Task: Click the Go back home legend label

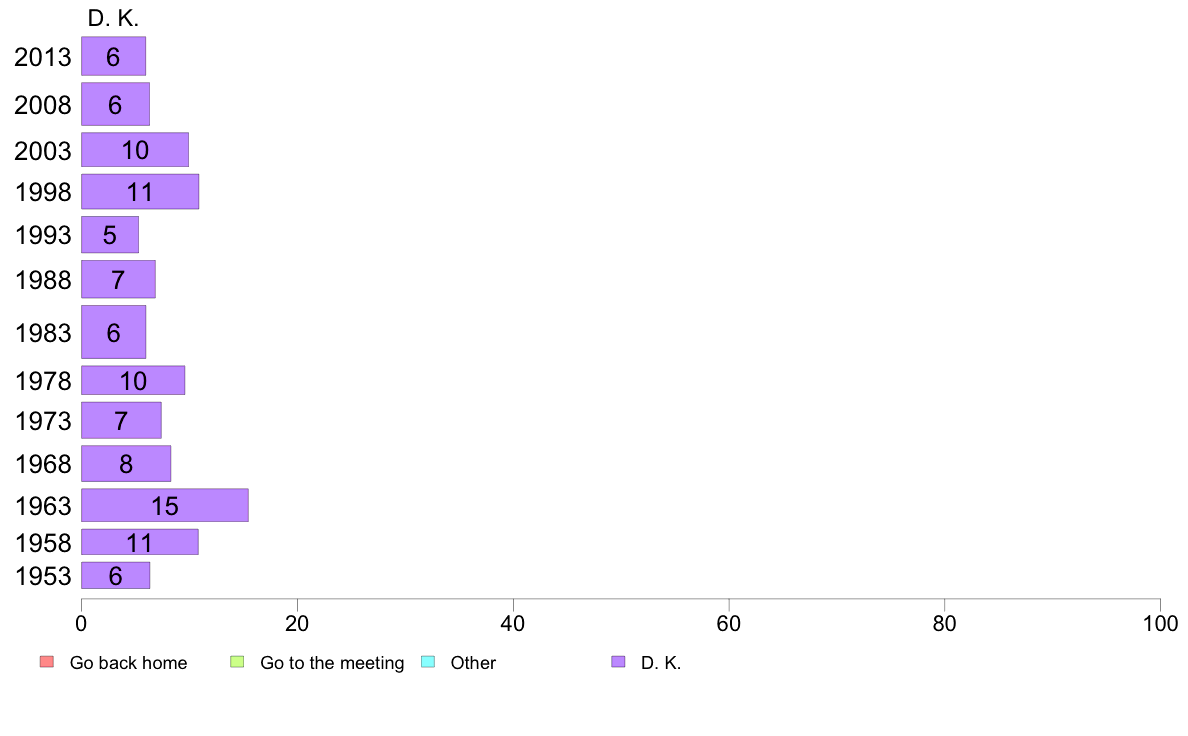Action: [x=128, y=662]
